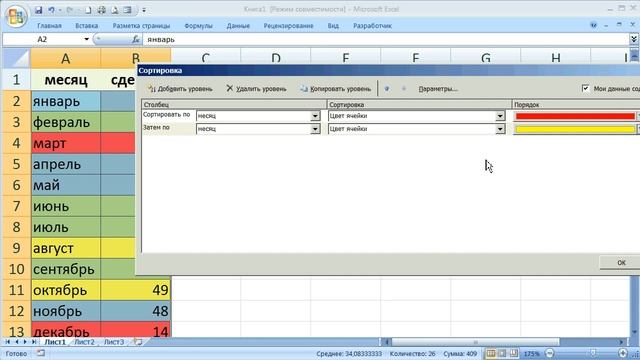Open the Главная ribbon tab
Viewport: 640px width, 360px height.
click(49, 26)
